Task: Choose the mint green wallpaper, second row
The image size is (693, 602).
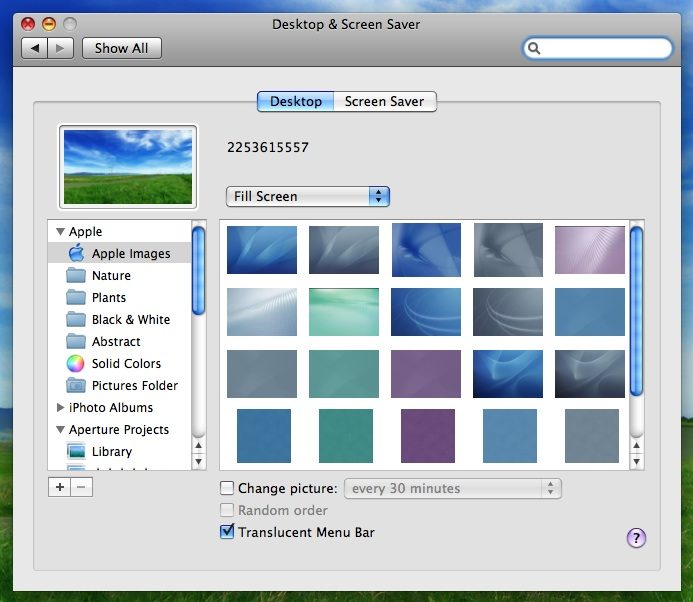Action: point(344,312)
